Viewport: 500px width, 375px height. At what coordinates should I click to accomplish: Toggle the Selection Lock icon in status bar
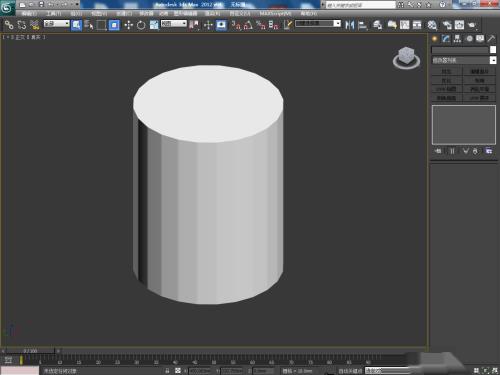167,370
